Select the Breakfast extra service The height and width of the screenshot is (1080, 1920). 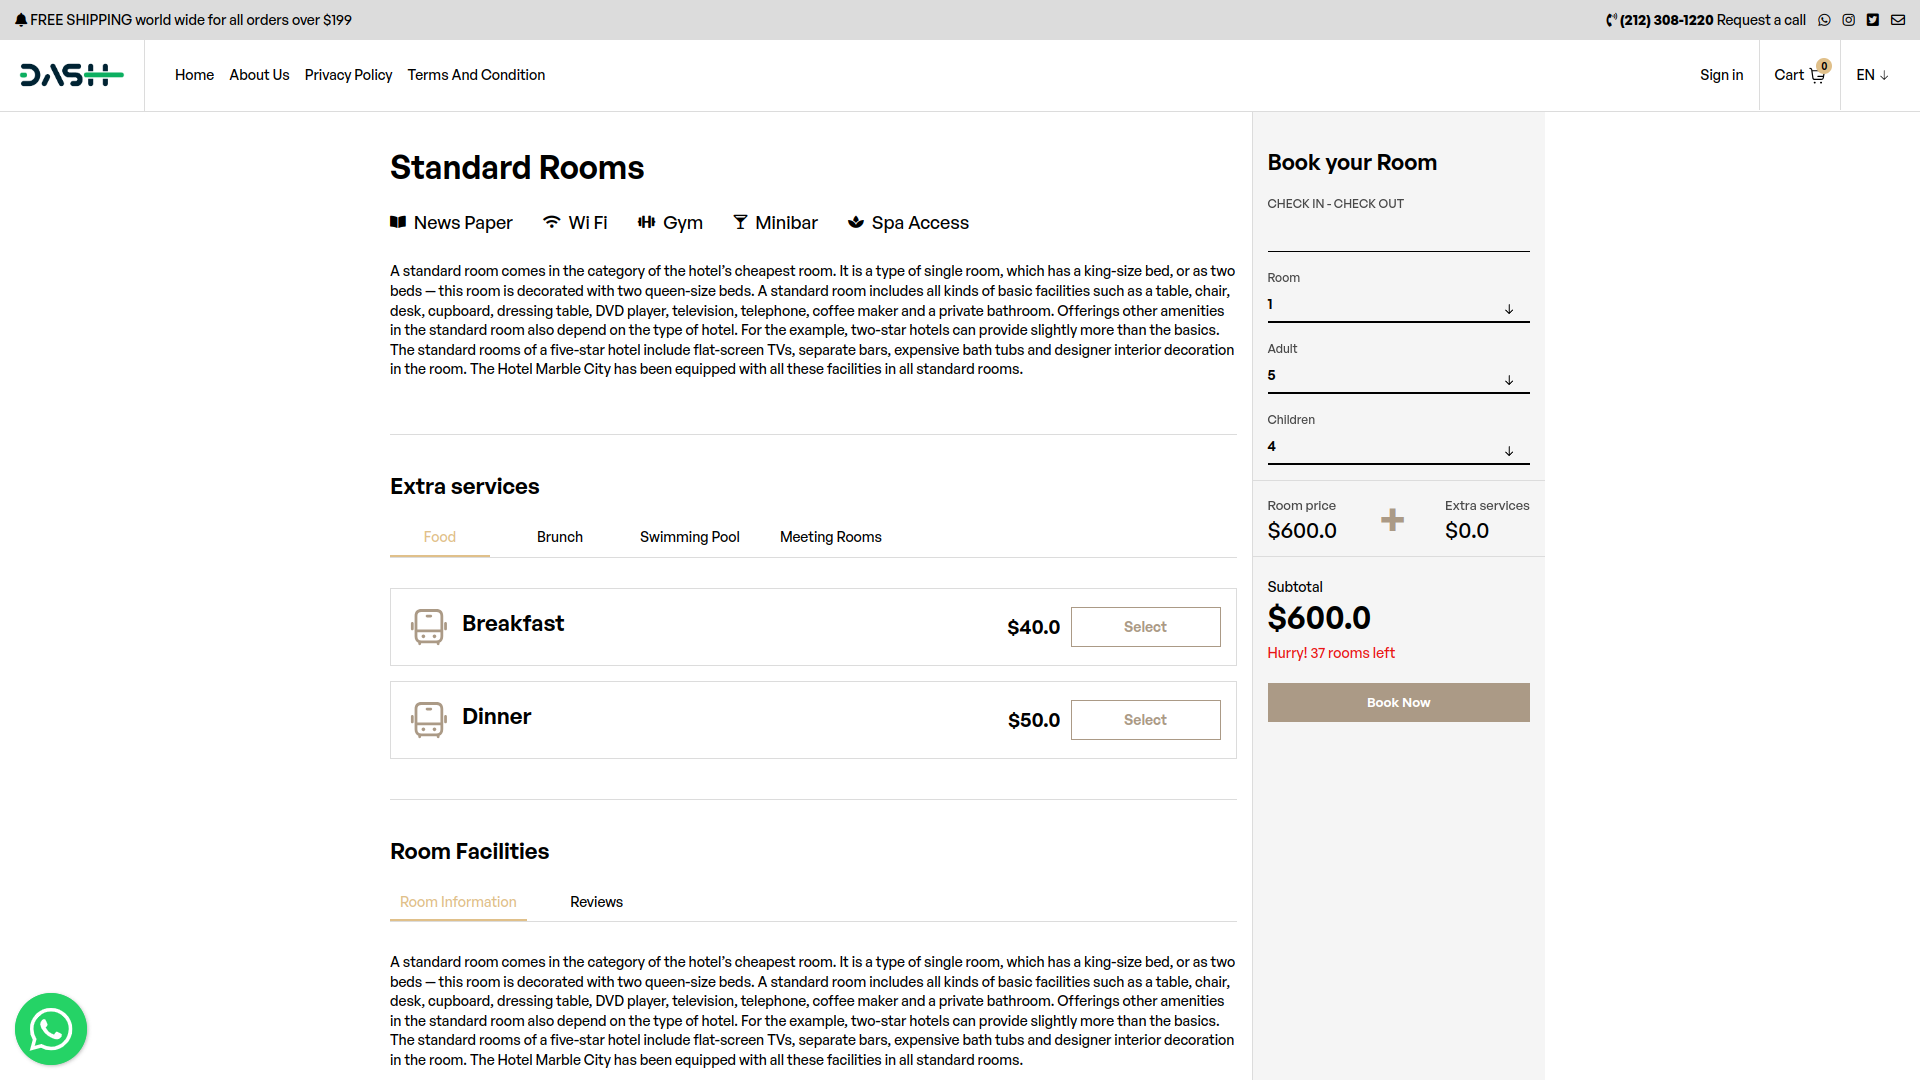click(1145, 627)
